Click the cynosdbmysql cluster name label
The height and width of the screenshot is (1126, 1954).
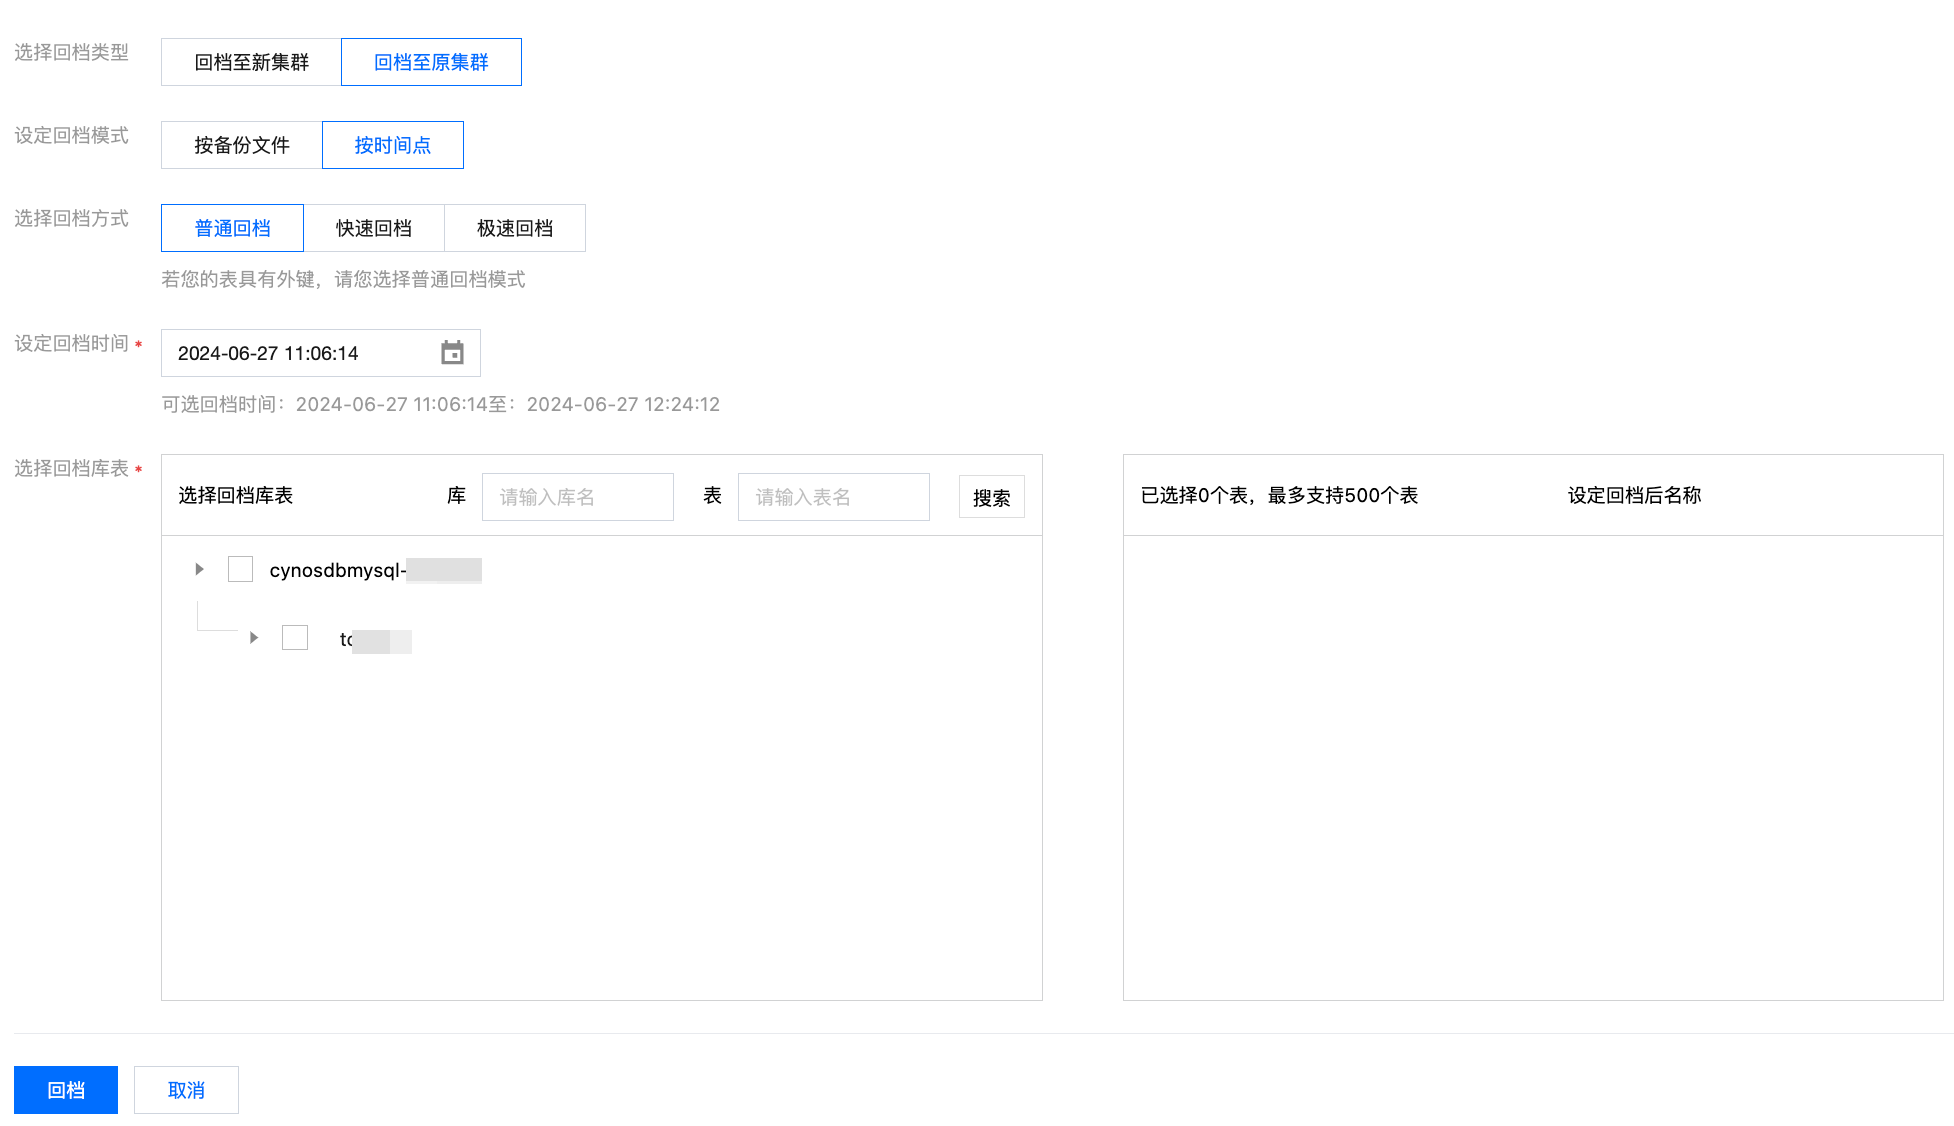point(338,570)
